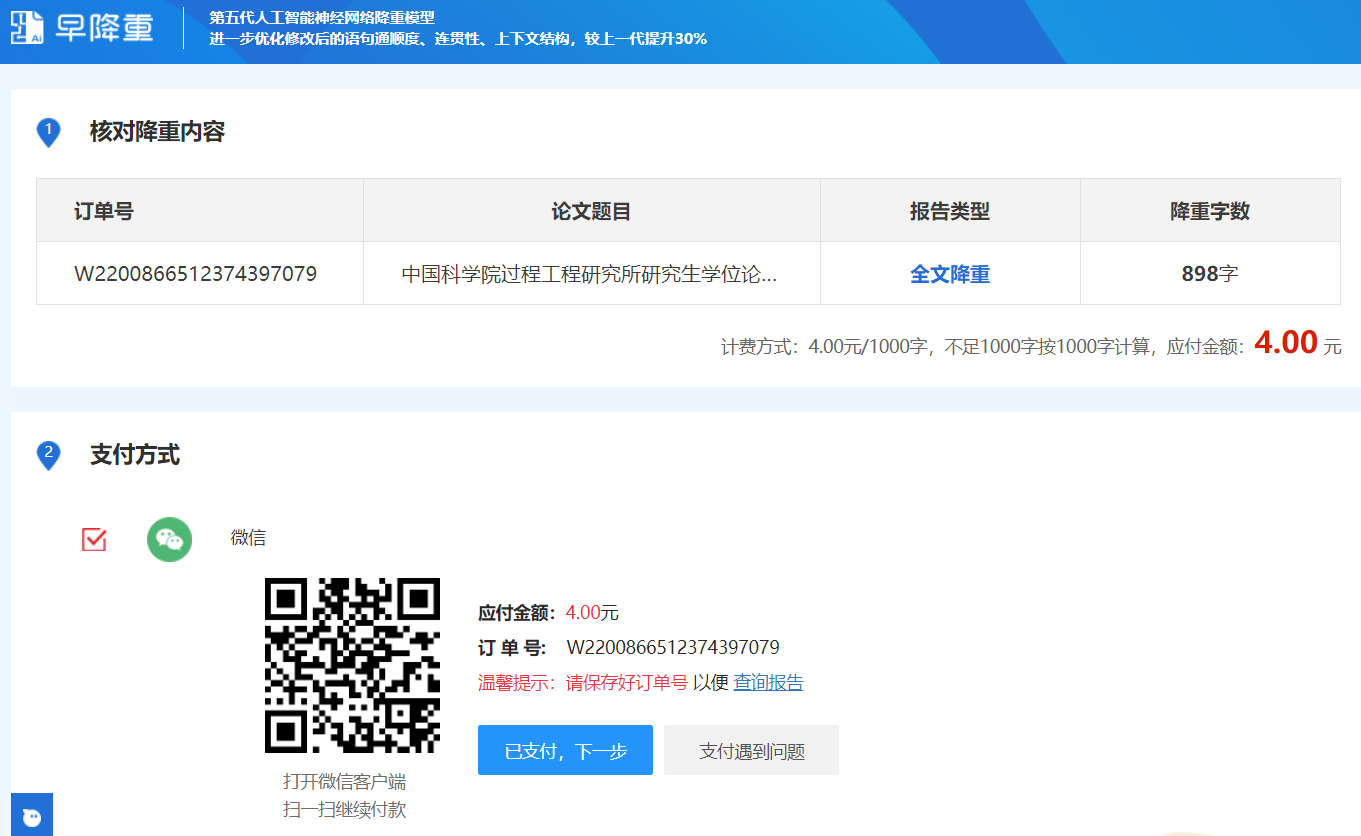Click the 打开微信客户端 instruction text
Viewport: 1361px width, 836px height.
click(345, 782)
